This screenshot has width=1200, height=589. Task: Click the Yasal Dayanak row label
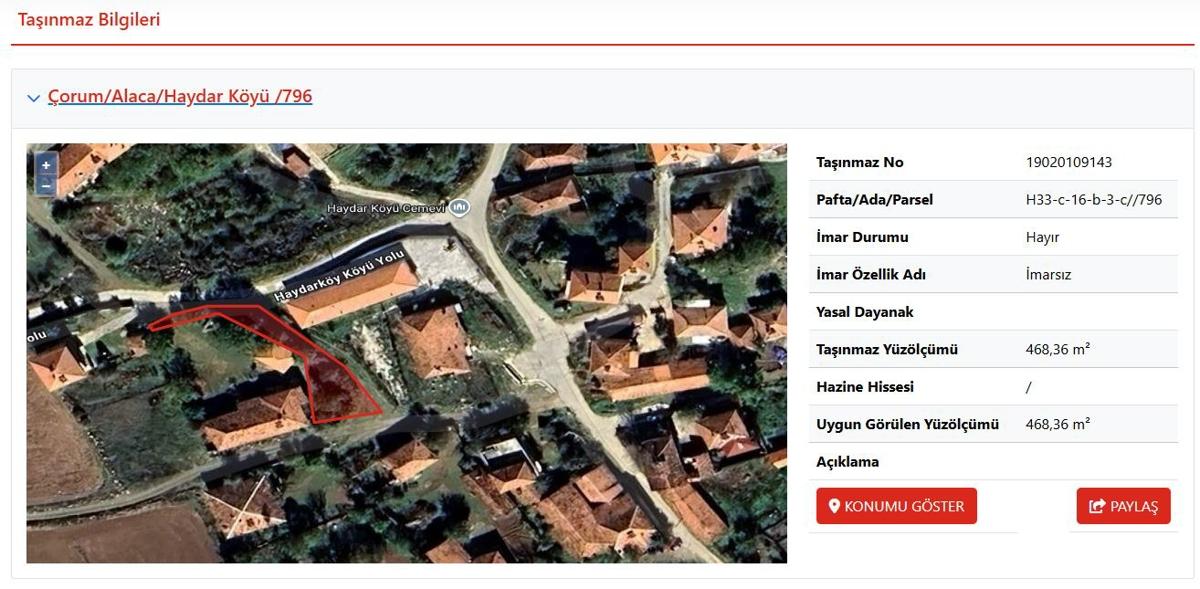[865, 312]
